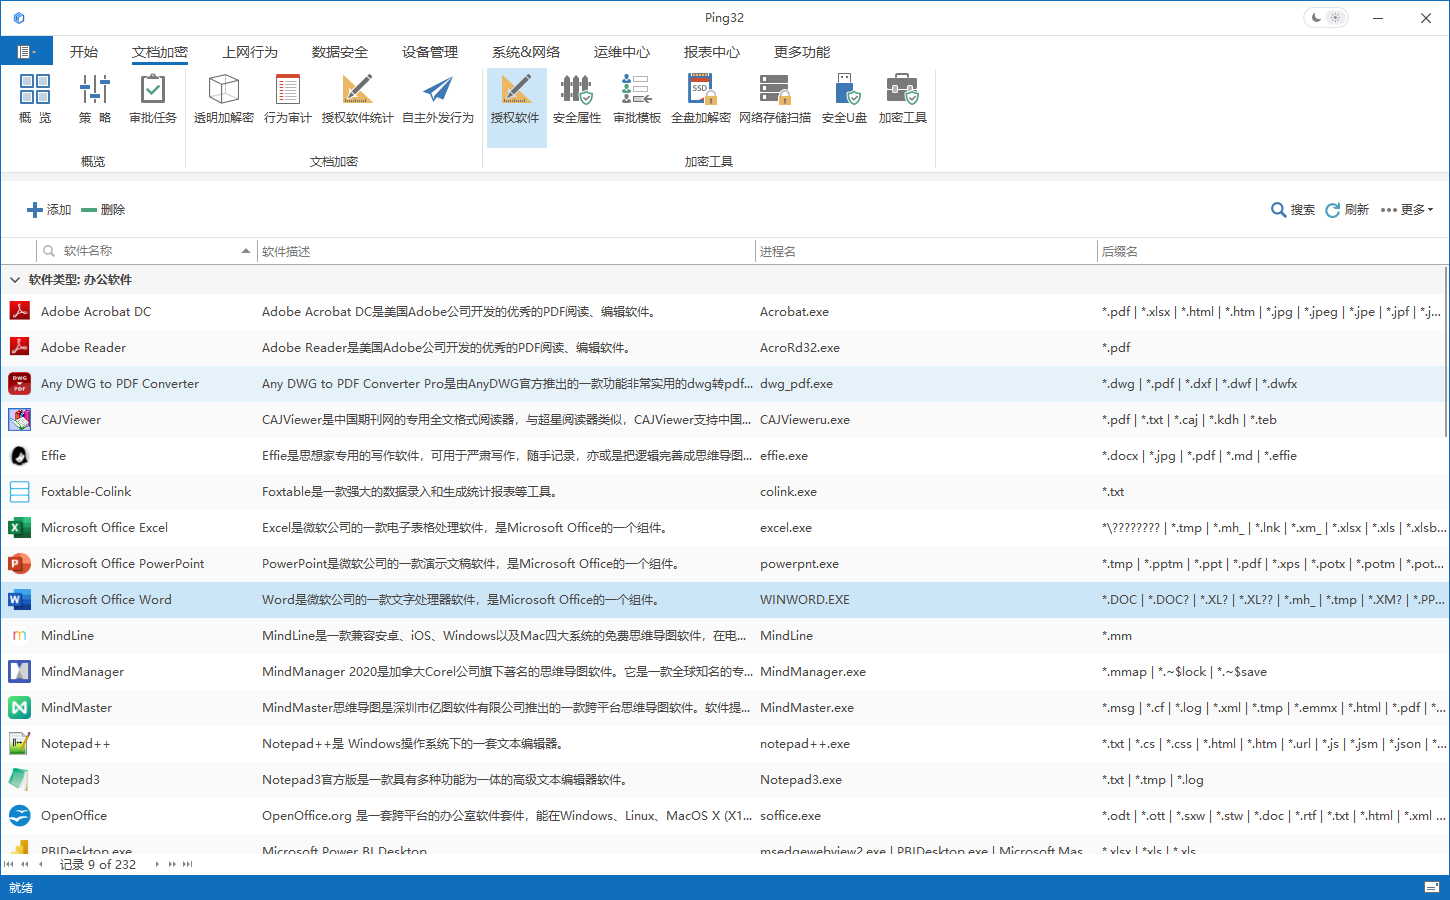Viewport: 1450px width, 900px height.
Task: Click the status bar icon at bottom right
Action: (1431, 887)
